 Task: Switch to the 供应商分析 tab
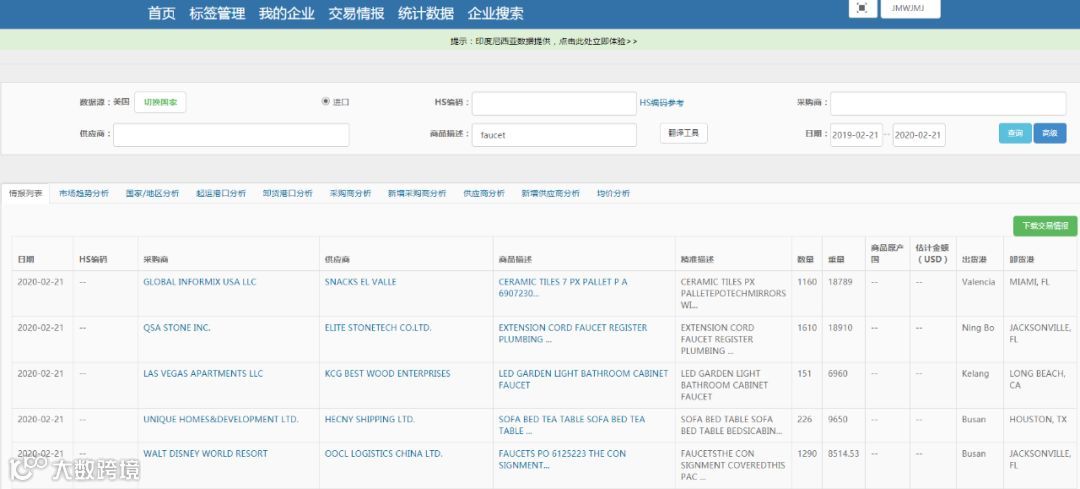click(x=484, y=194)
